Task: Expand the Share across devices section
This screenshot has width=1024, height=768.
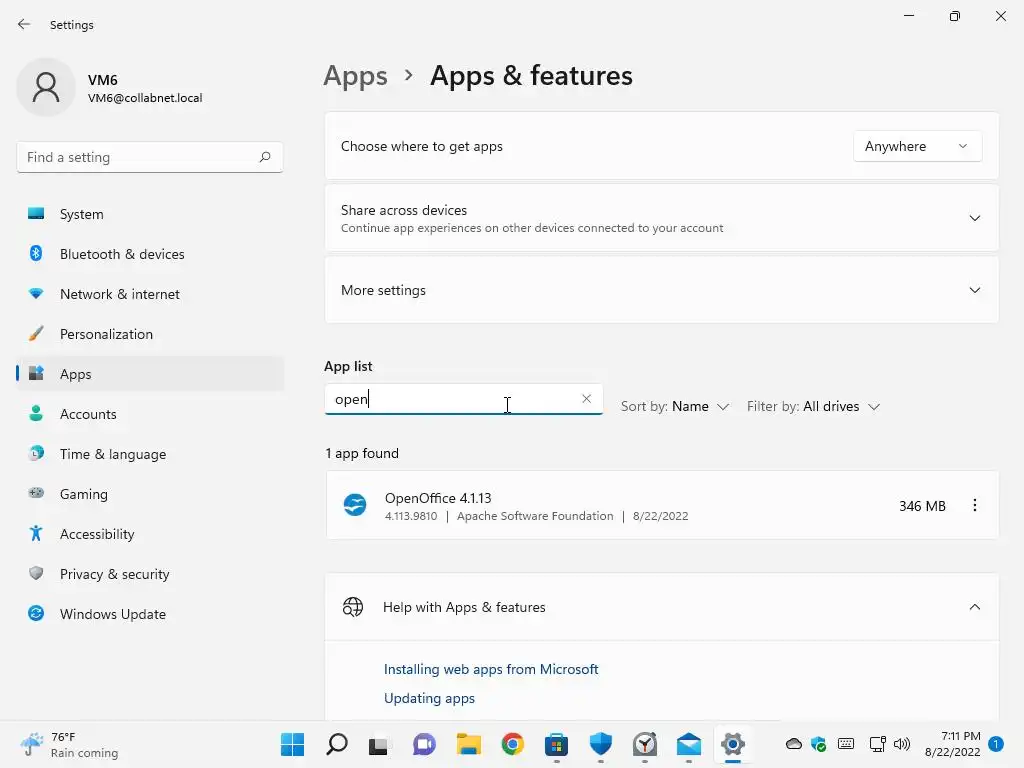Action: coord(974,218)
